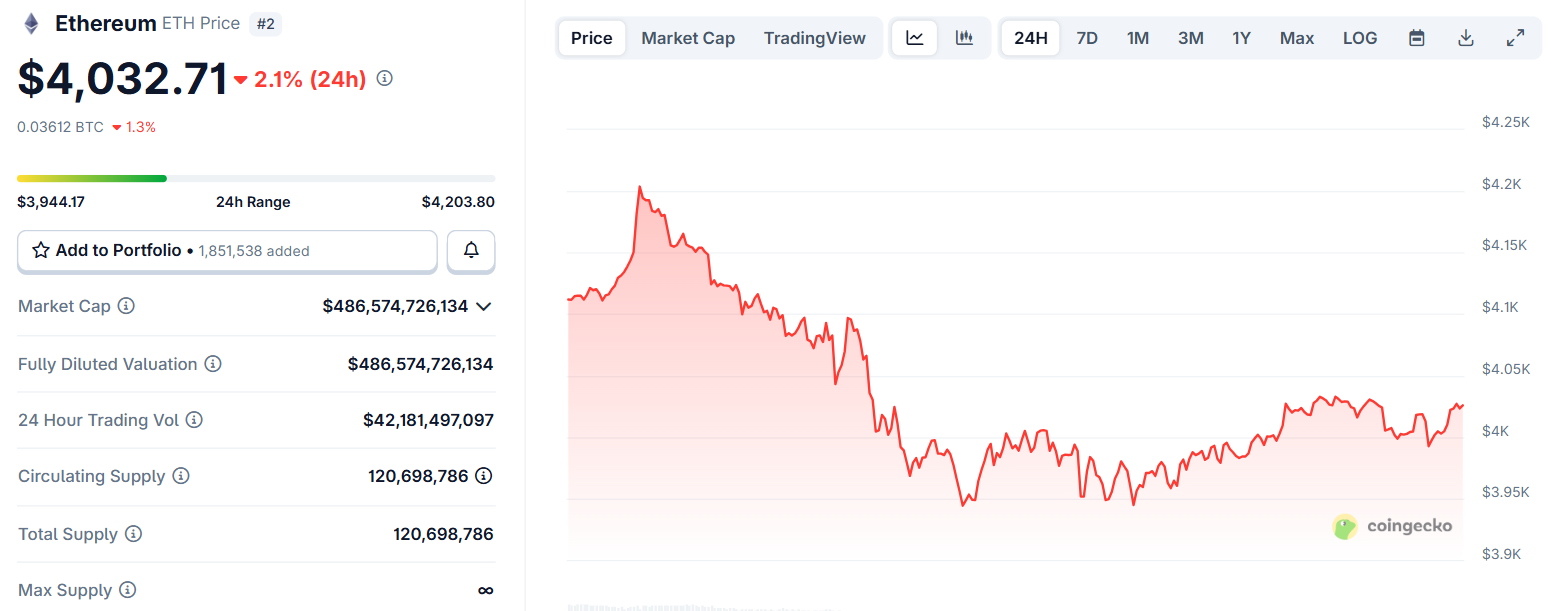Download the chart data
The width and height of the screenshot is (1551, 611).
(1465, 37)
